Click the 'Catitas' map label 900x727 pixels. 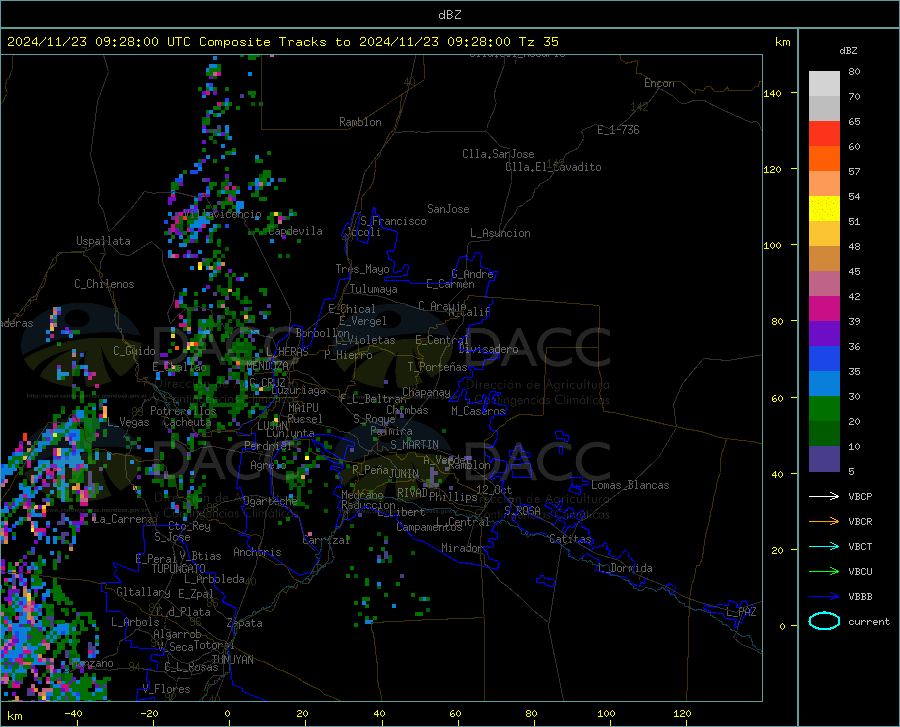coord(570,539)
